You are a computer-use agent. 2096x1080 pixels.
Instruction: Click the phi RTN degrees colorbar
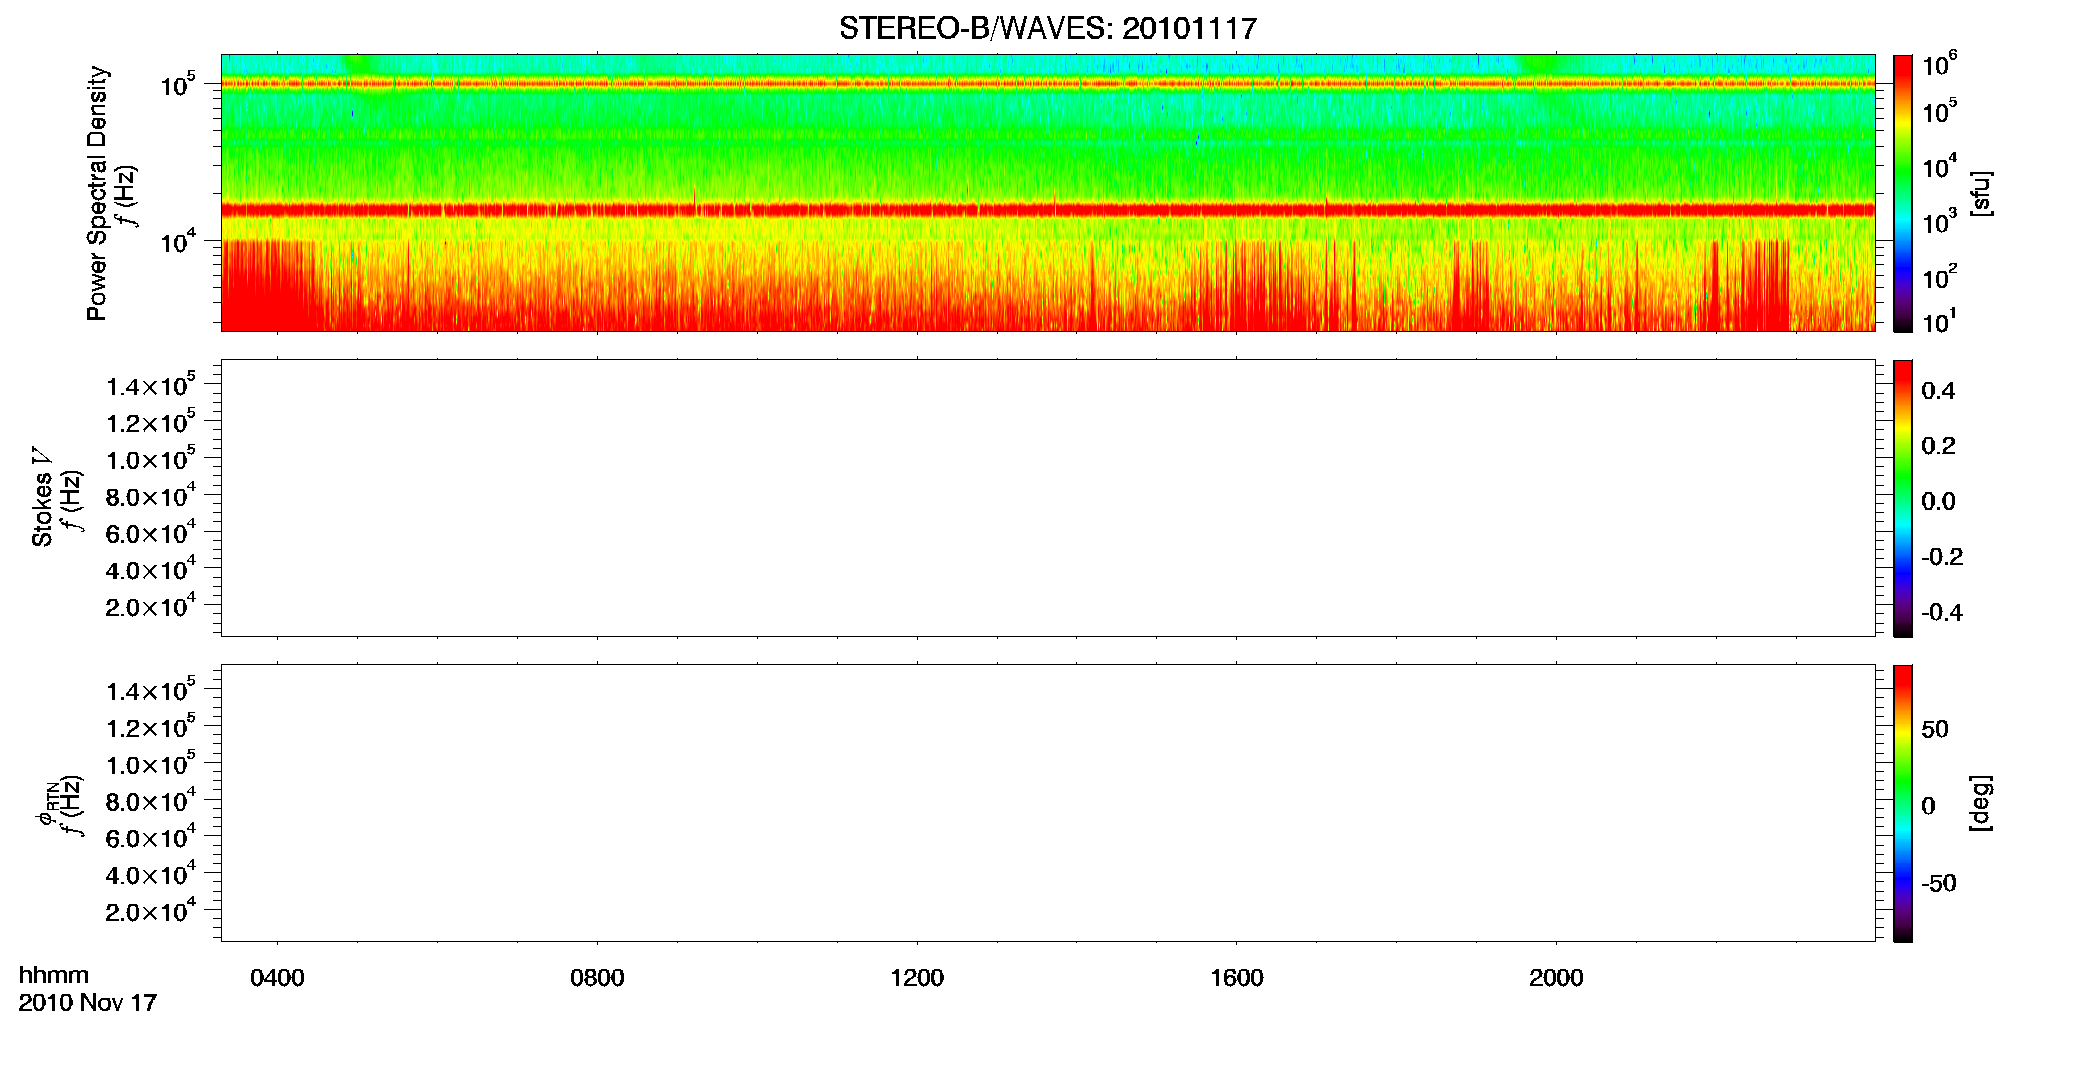[x=1902, y=803]
